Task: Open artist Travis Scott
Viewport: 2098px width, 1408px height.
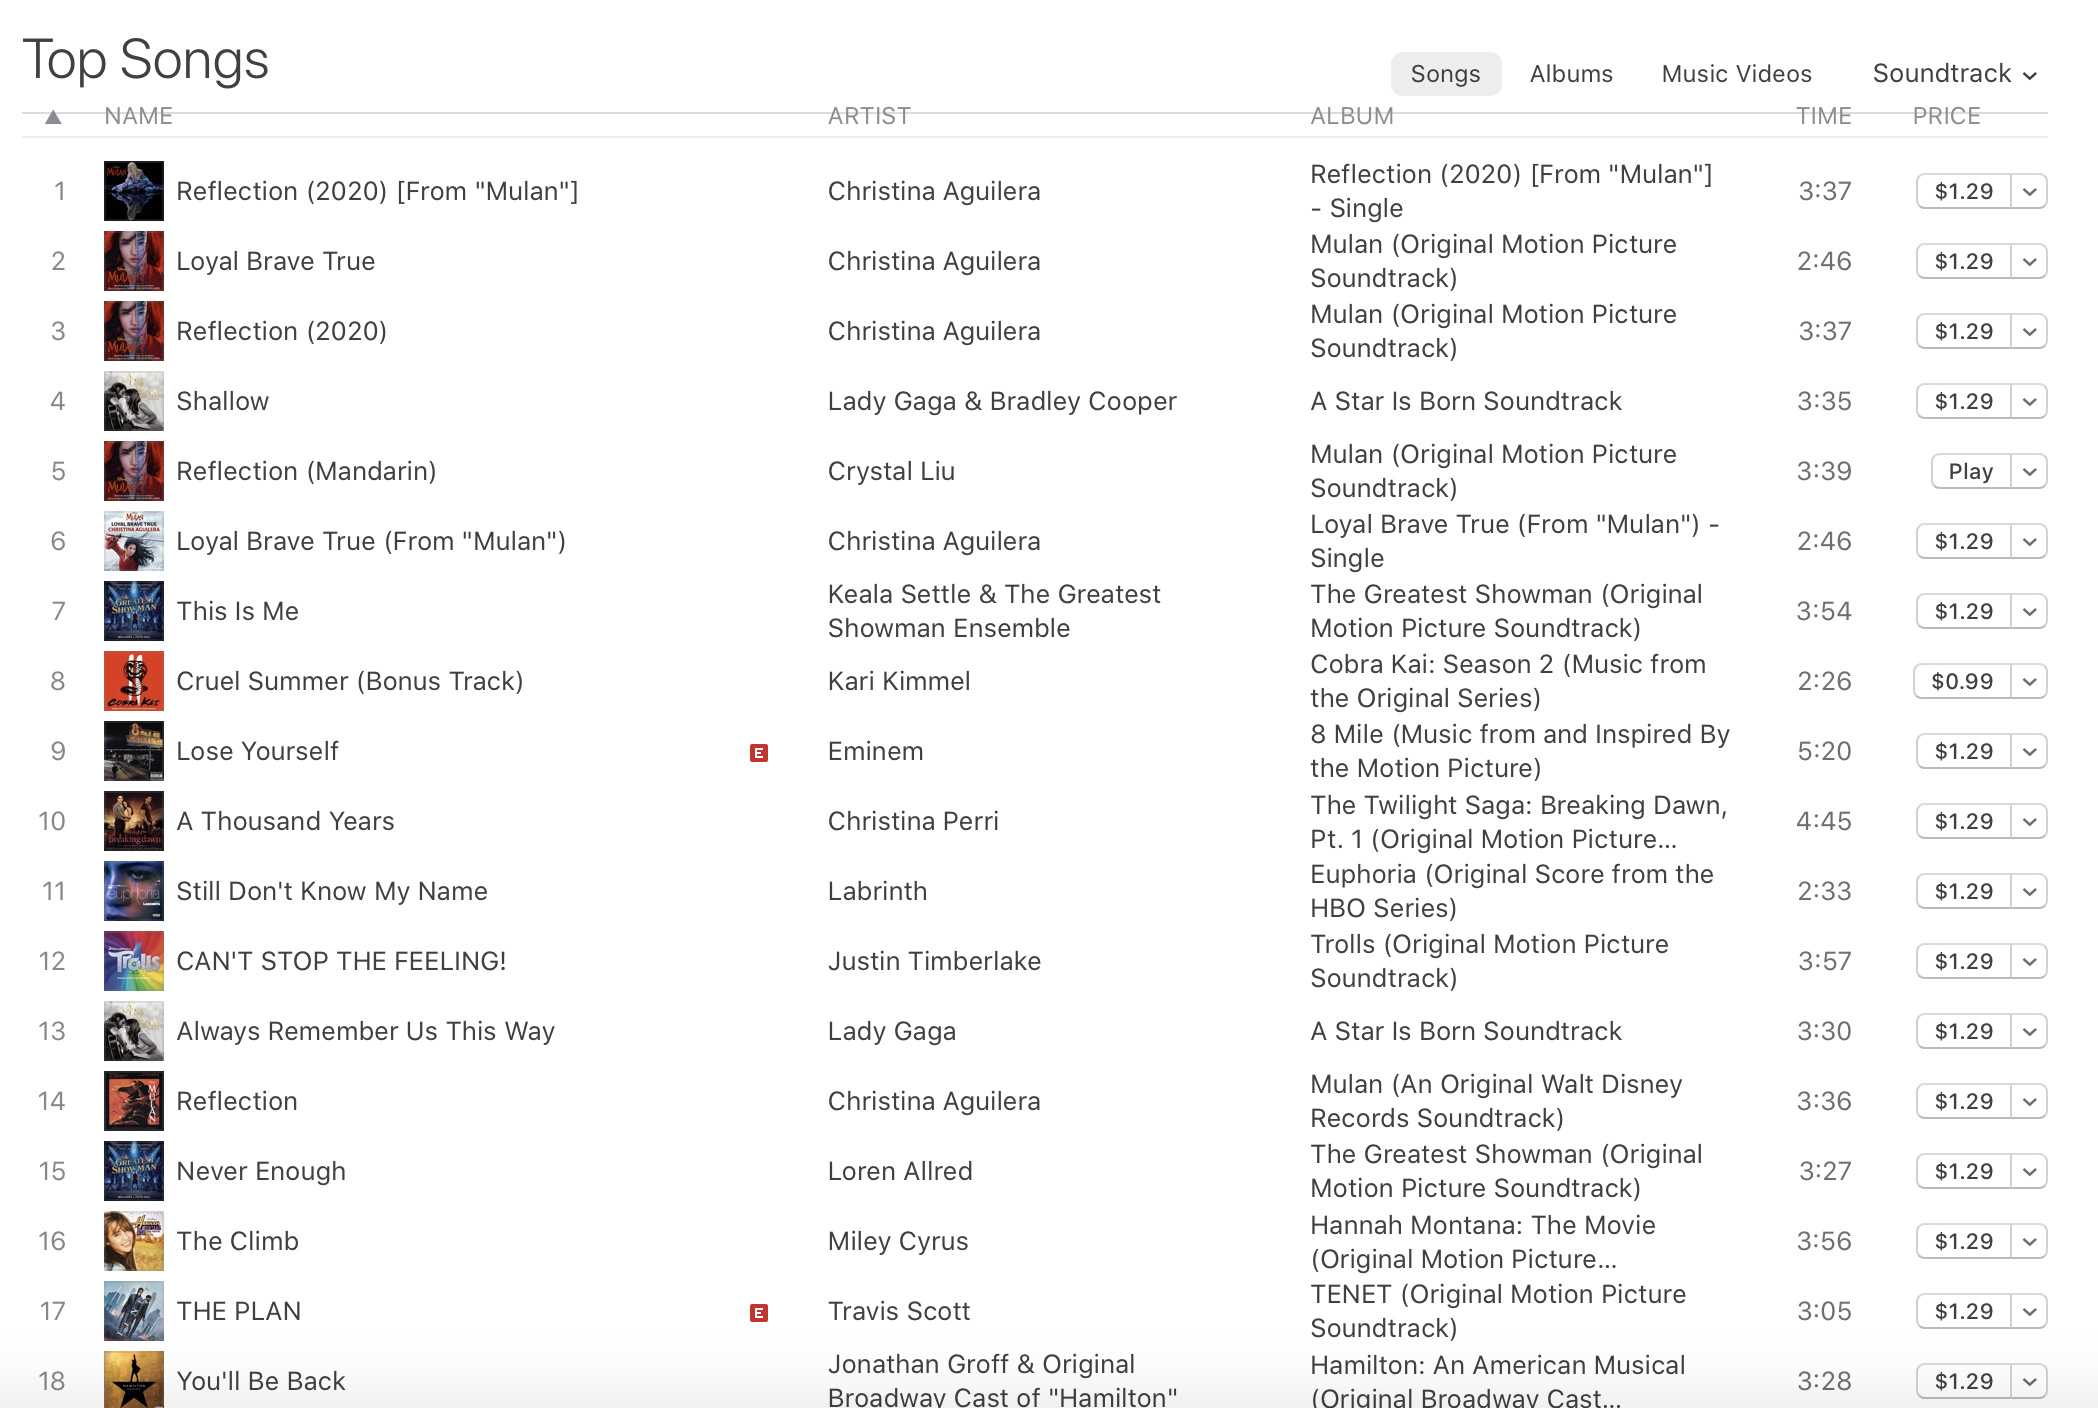Action: [x=899, y=1311]
